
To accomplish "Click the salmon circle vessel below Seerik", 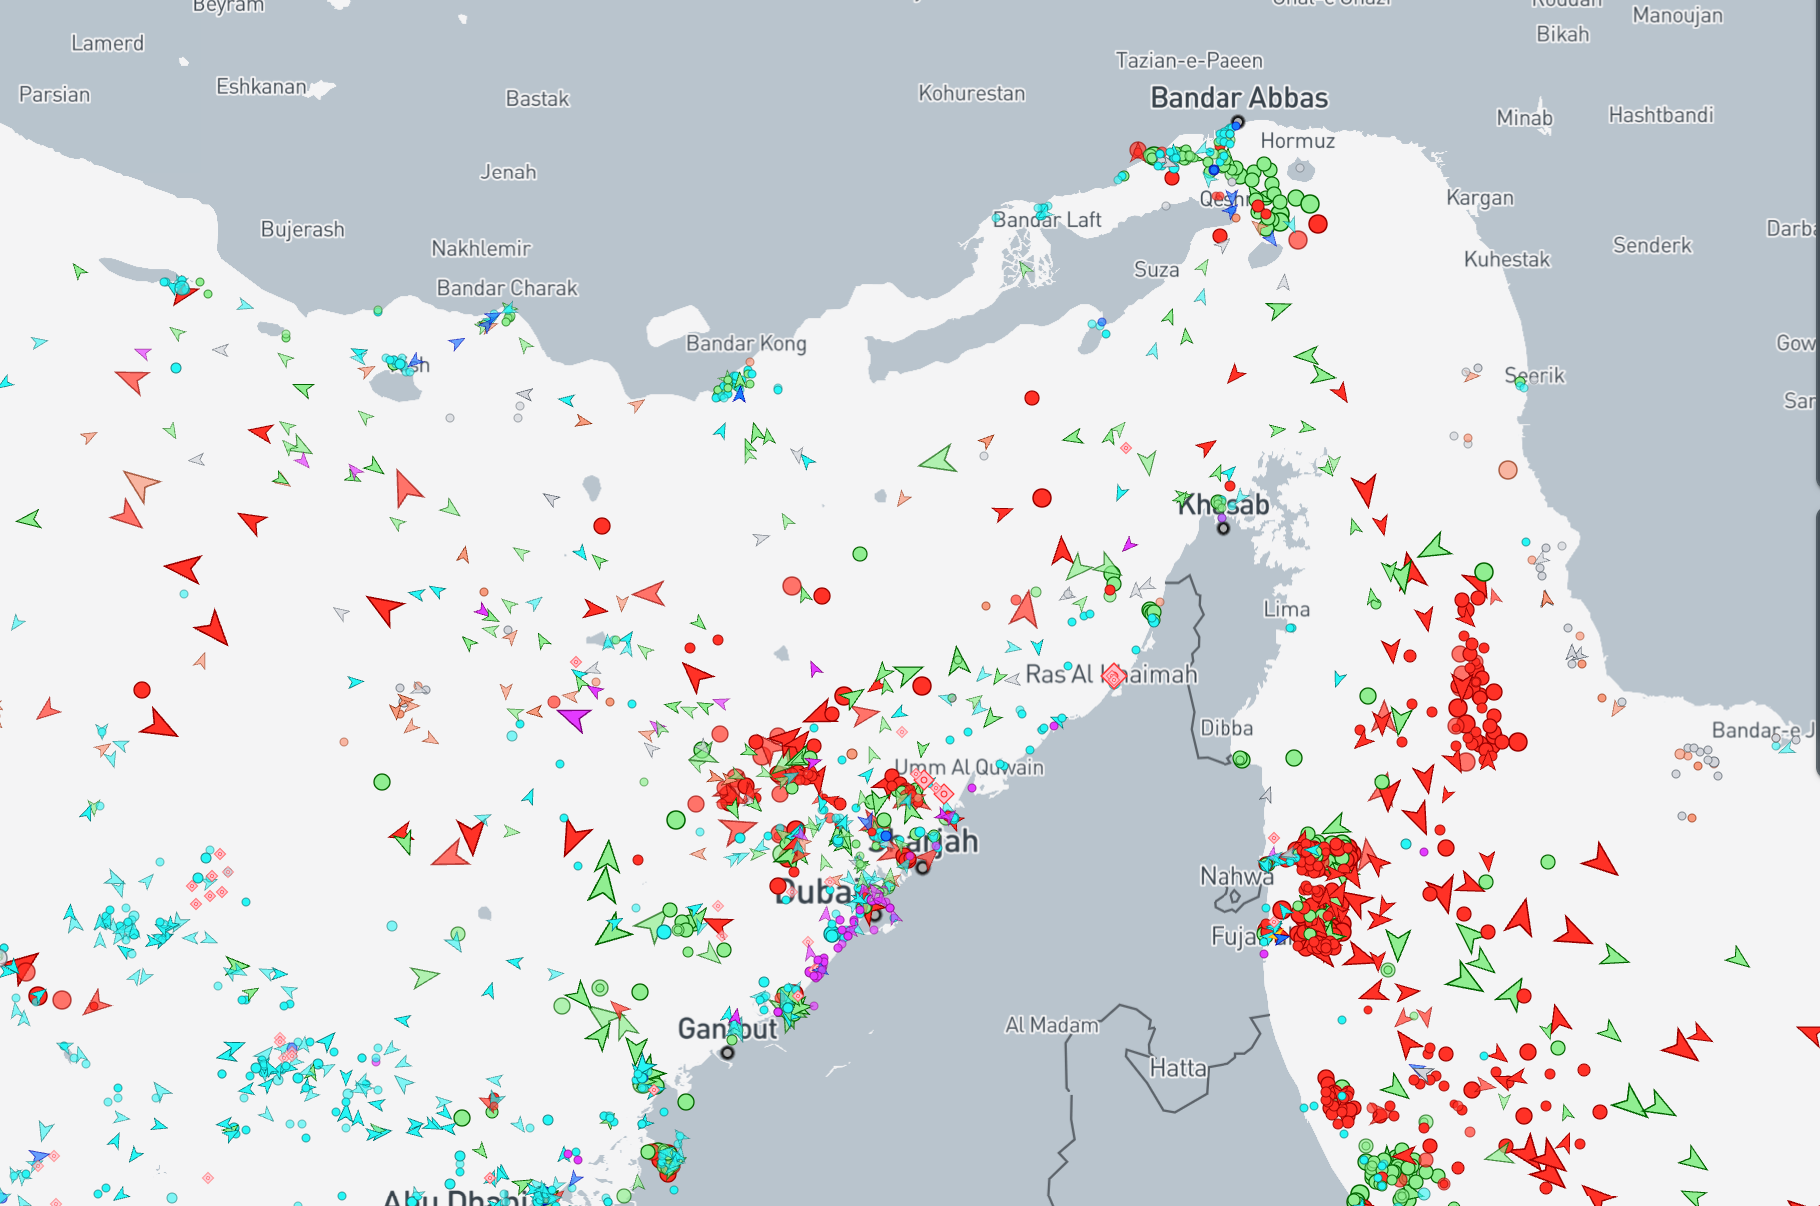I will [1508, 470].
